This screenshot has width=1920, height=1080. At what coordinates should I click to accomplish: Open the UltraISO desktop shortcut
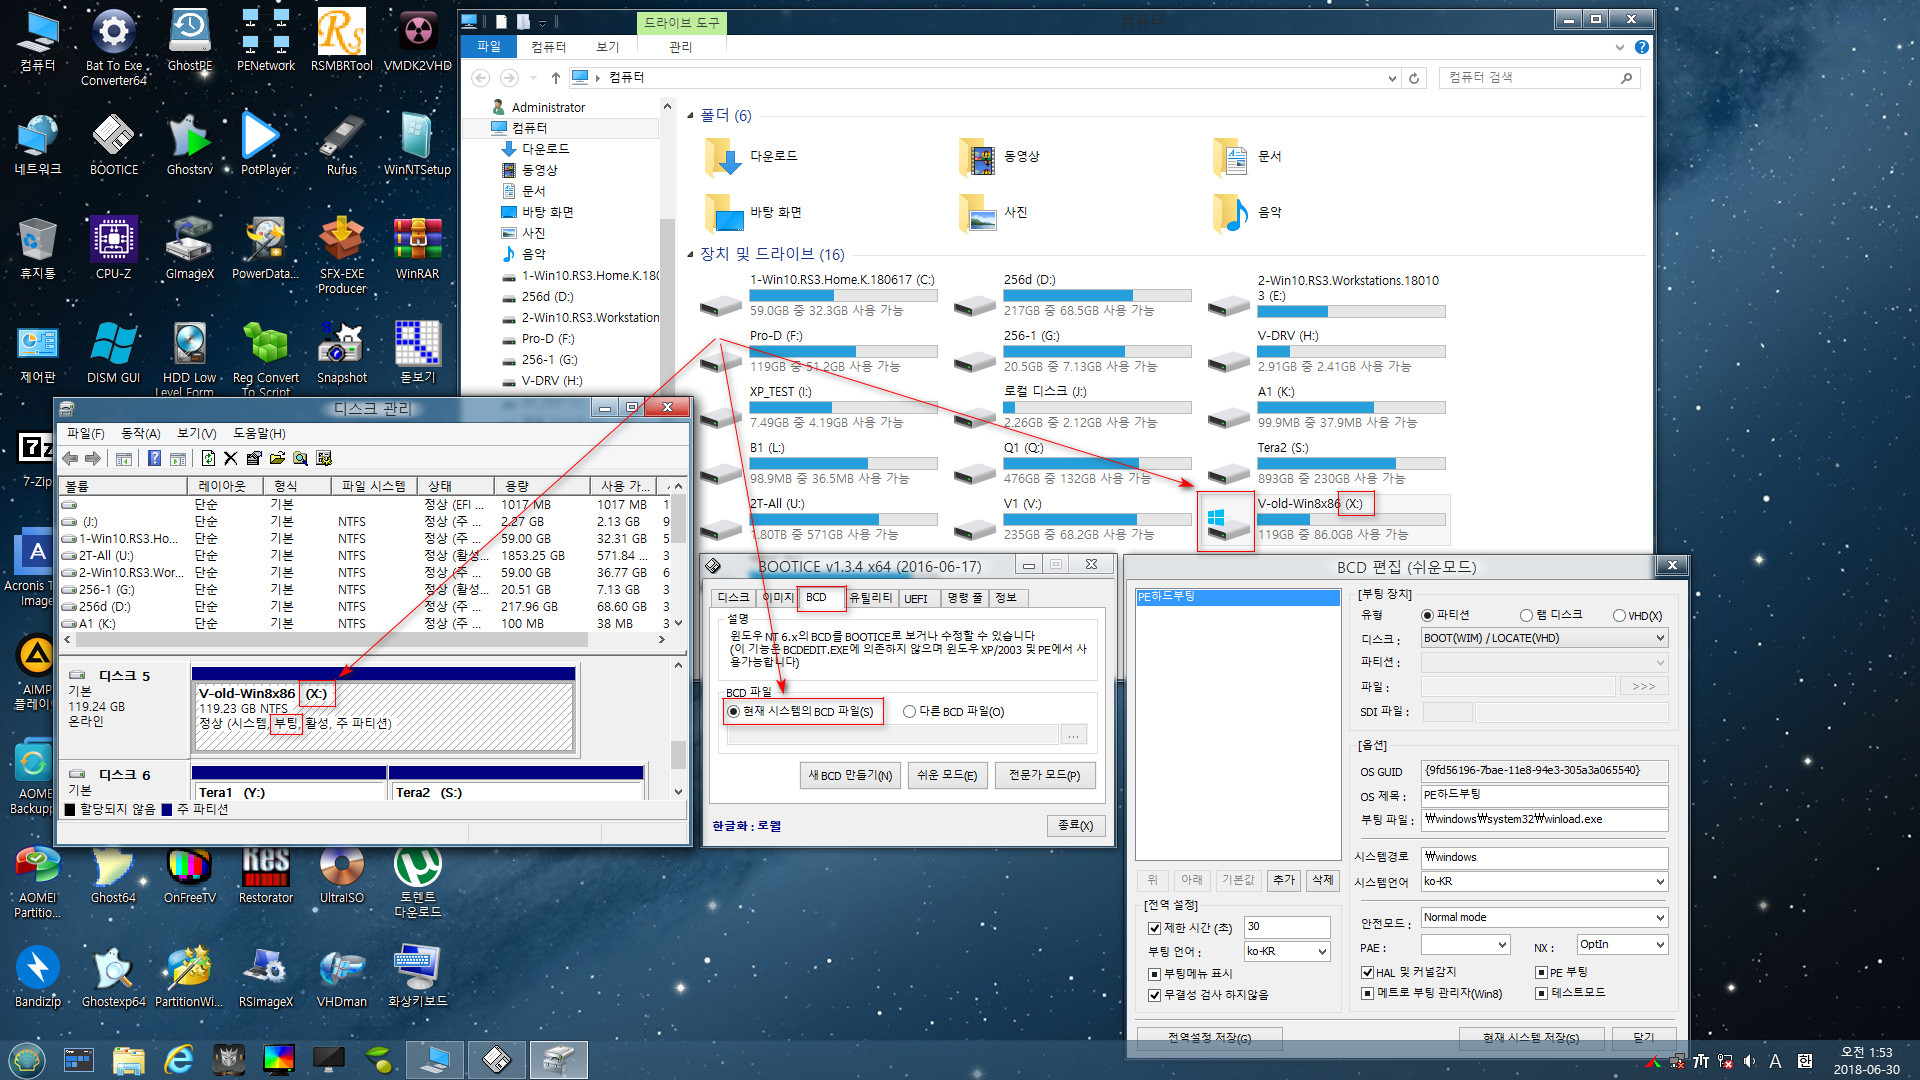pos(342,873)
